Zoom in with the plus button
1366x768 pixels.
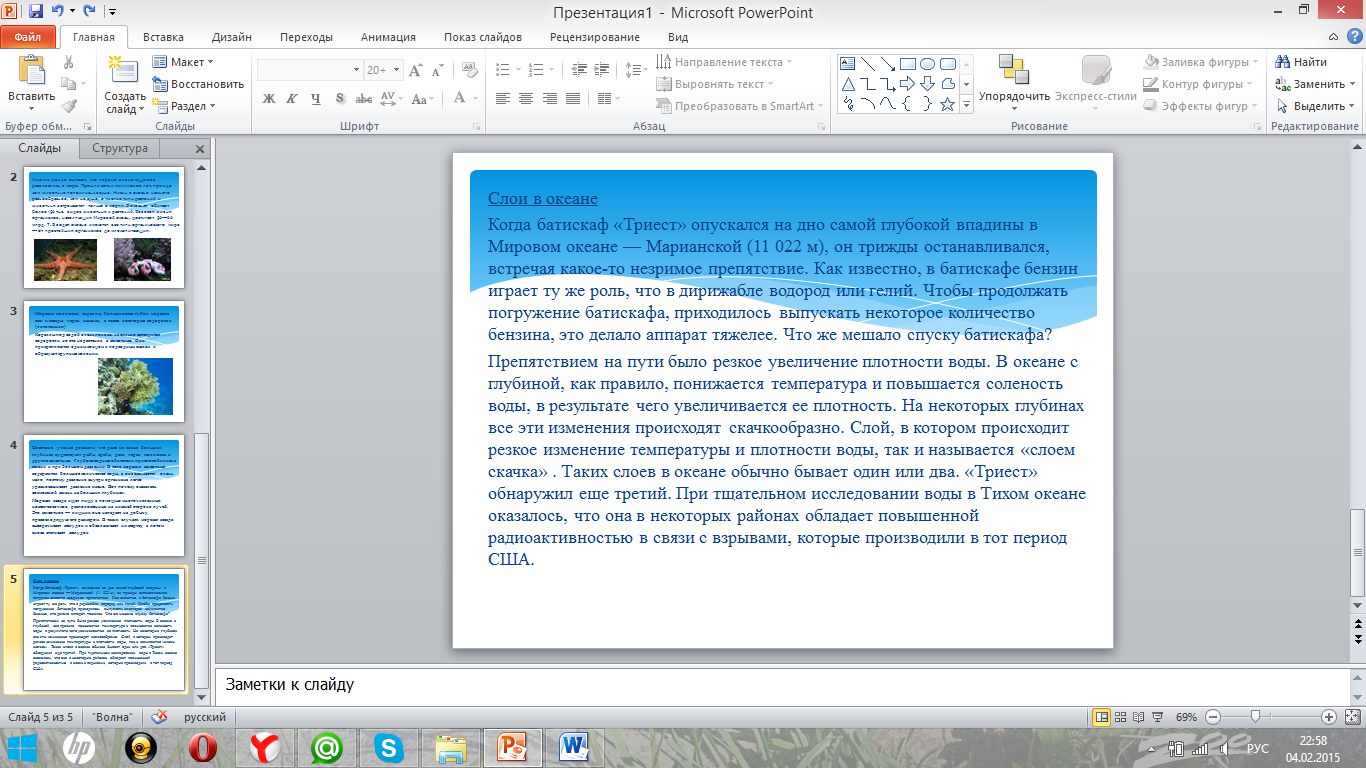1329,717
